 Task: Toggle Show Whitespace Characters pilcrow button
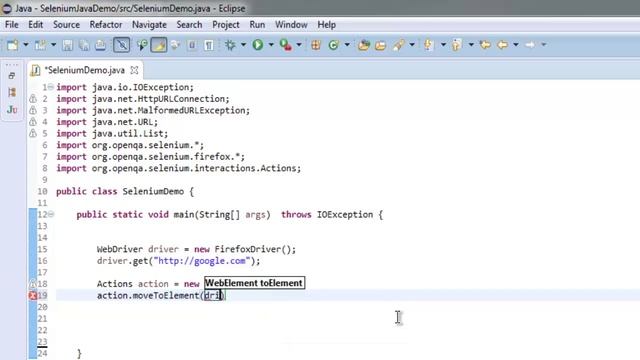click(x=209, y=45)
